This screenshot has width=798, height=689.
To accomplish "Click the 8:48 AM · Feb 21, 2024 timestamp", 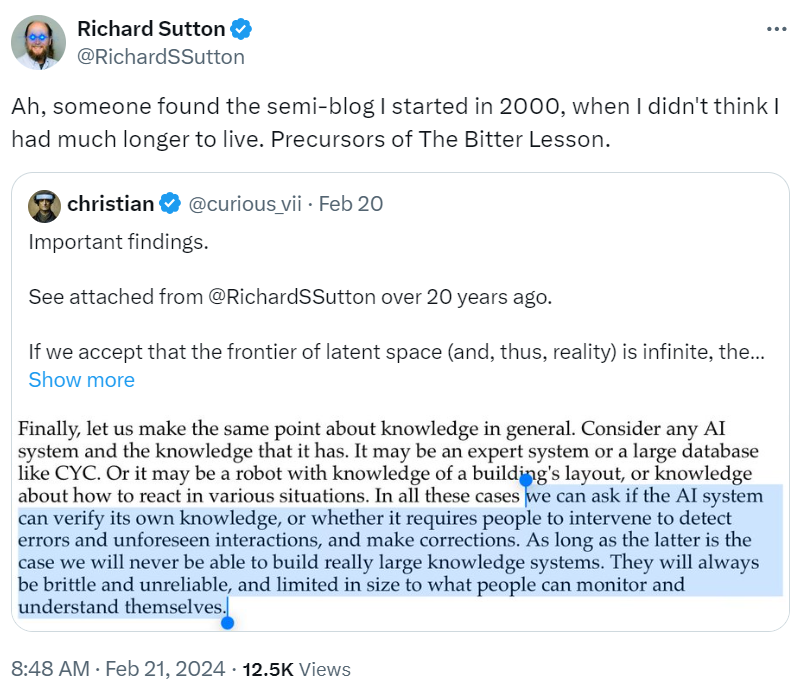I will coord(118,669).
